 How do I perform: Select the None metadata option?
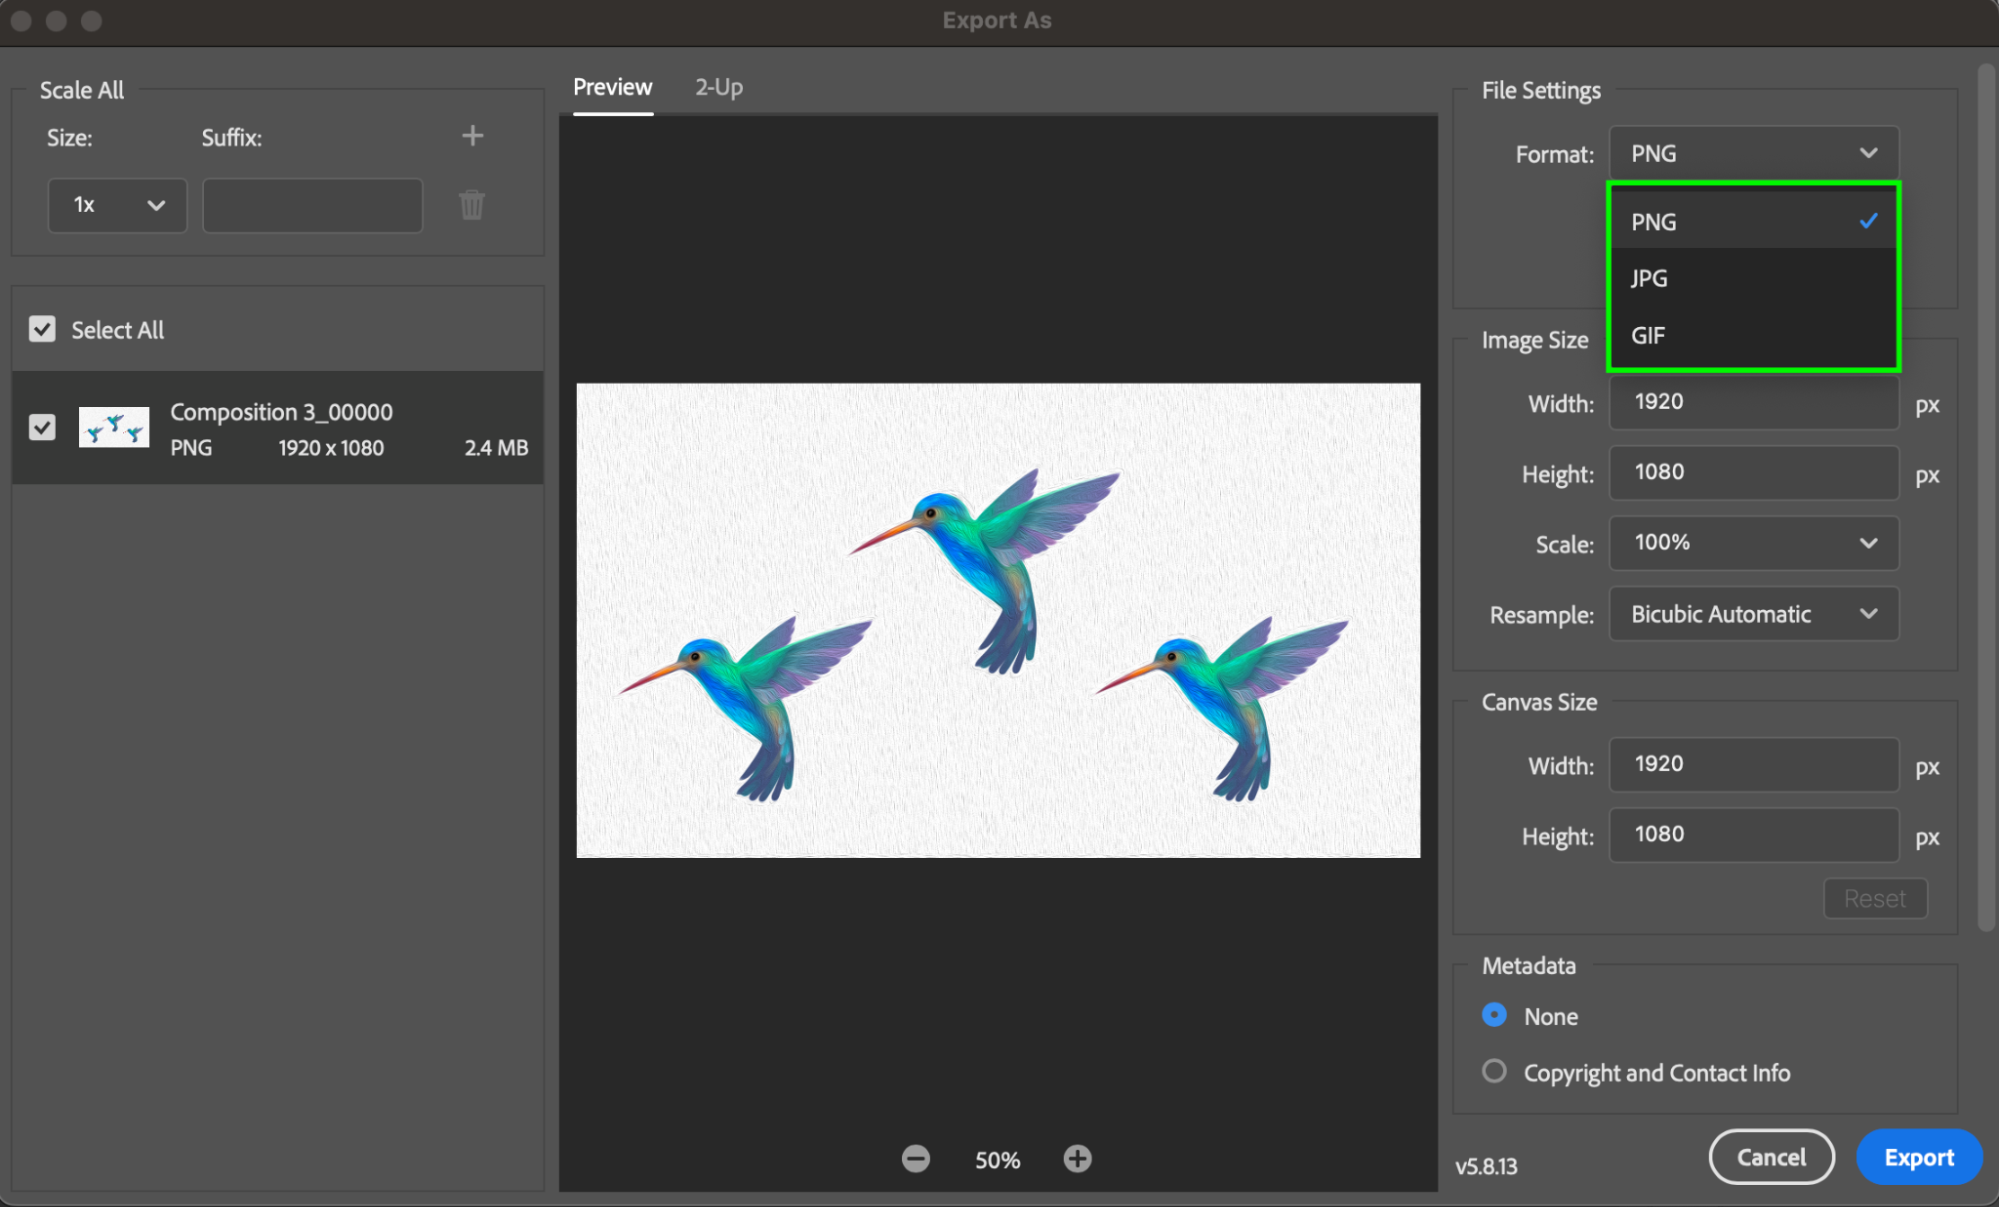point(1494,1016)
